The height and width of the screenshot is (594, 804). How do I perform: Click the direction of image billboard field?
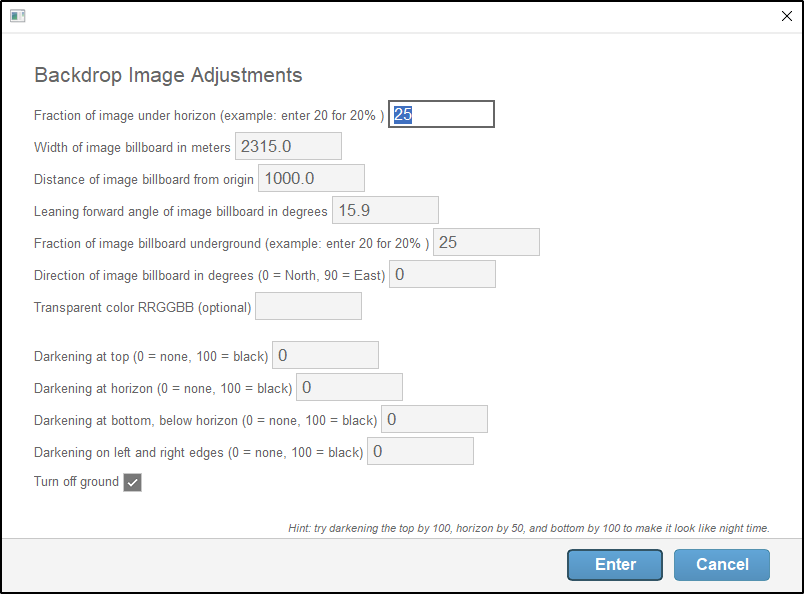pyautogui.click(x=442, y=273)
